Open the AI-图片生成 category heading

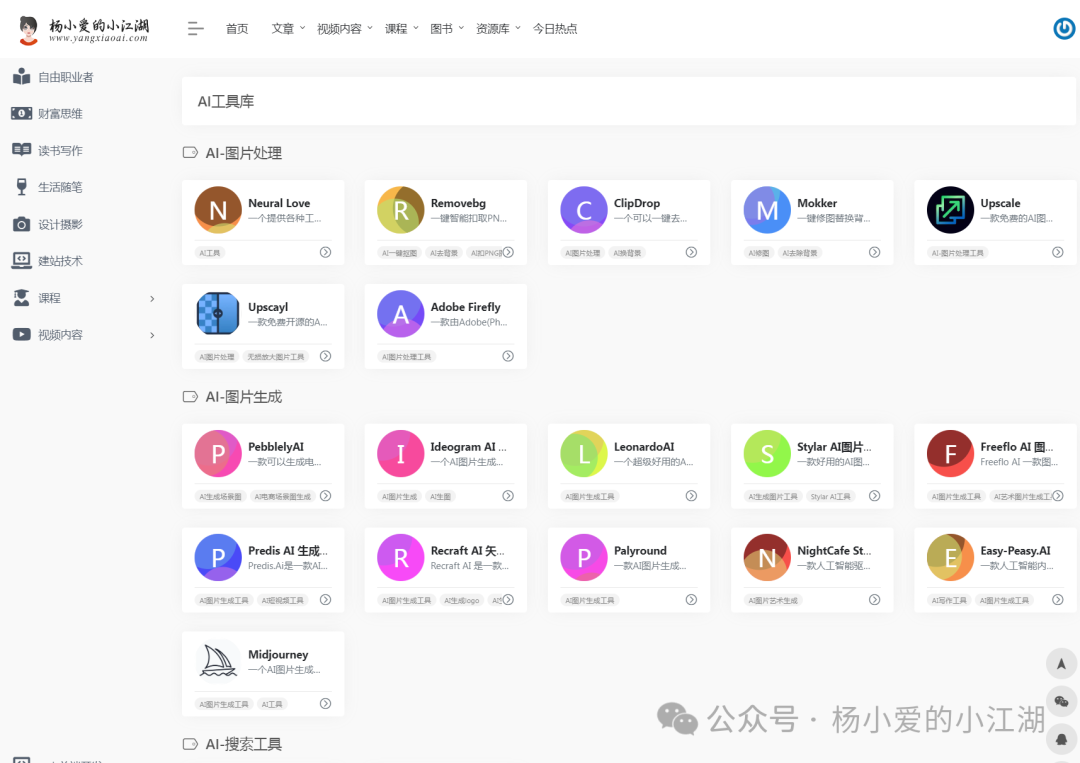[x=243, y=397]
